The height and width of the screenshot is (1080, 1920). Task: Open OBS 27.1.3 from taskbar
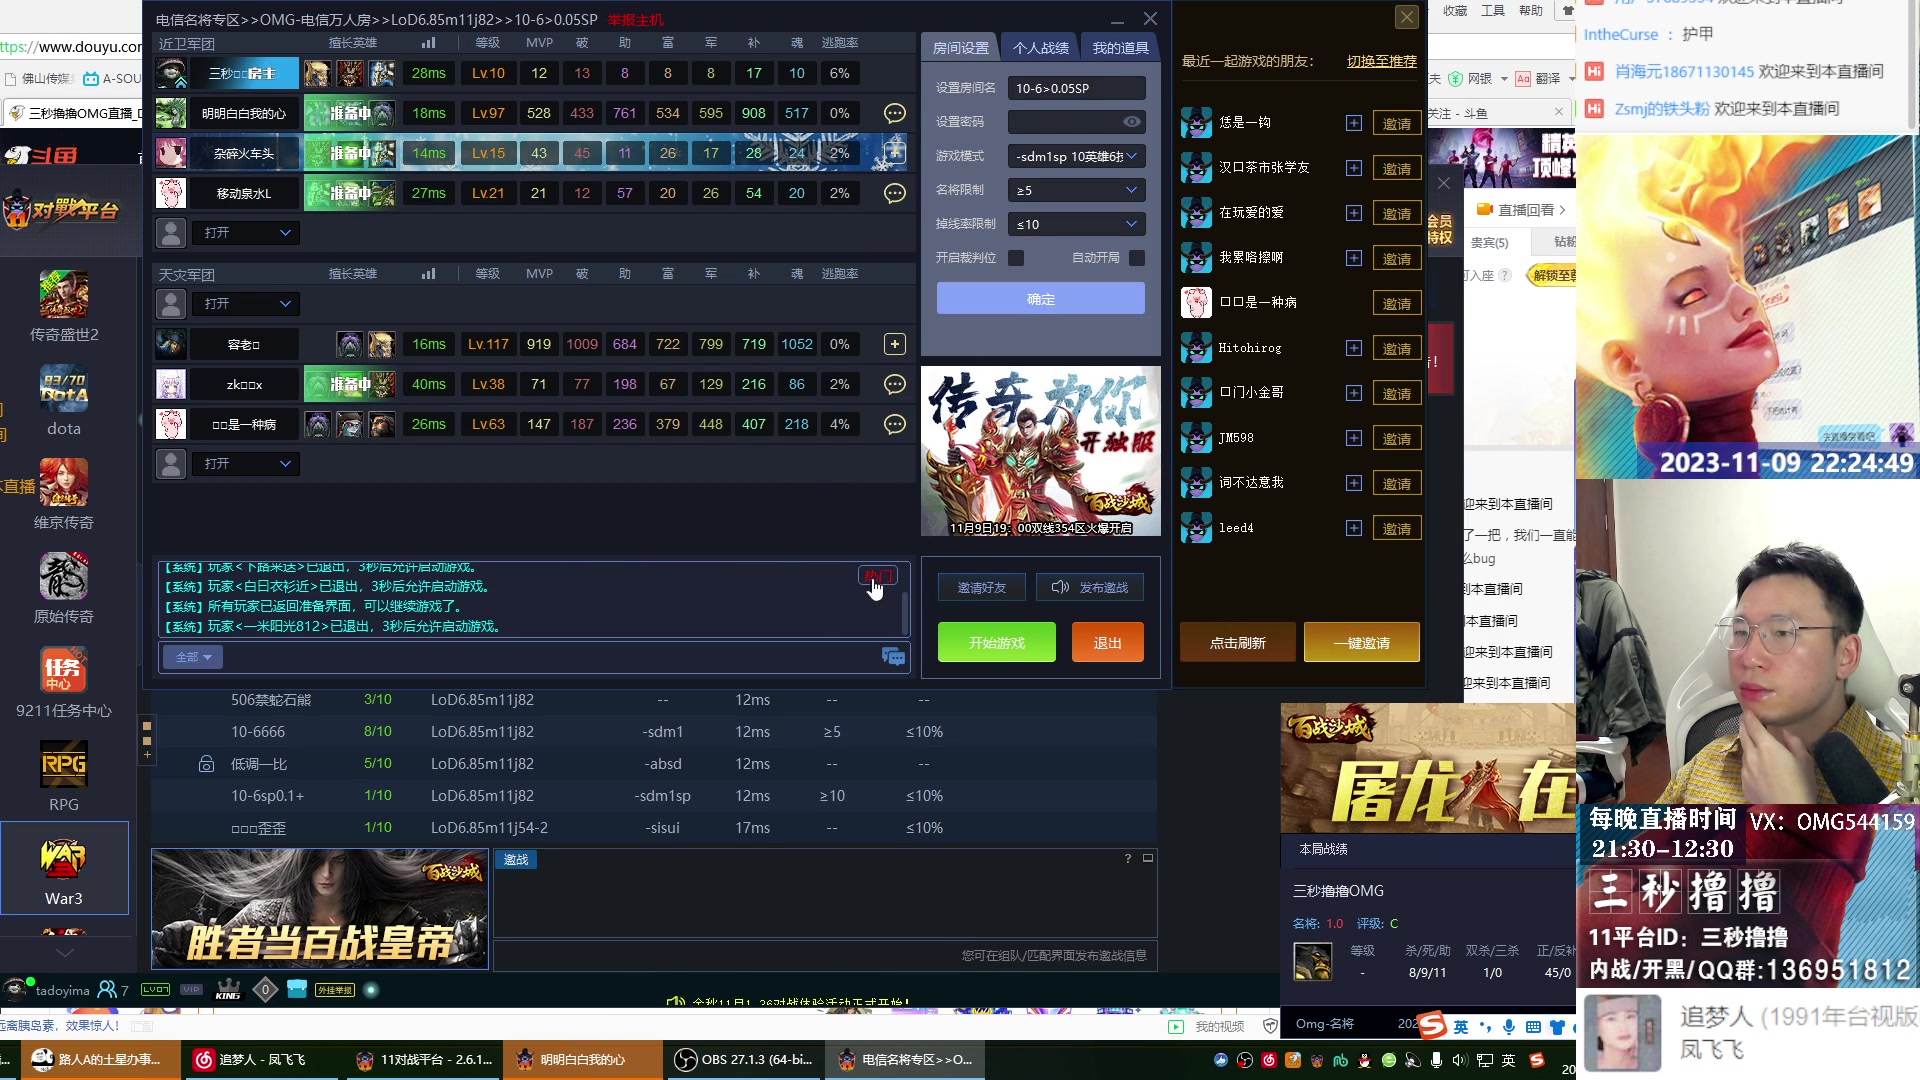click(744, 1060)
